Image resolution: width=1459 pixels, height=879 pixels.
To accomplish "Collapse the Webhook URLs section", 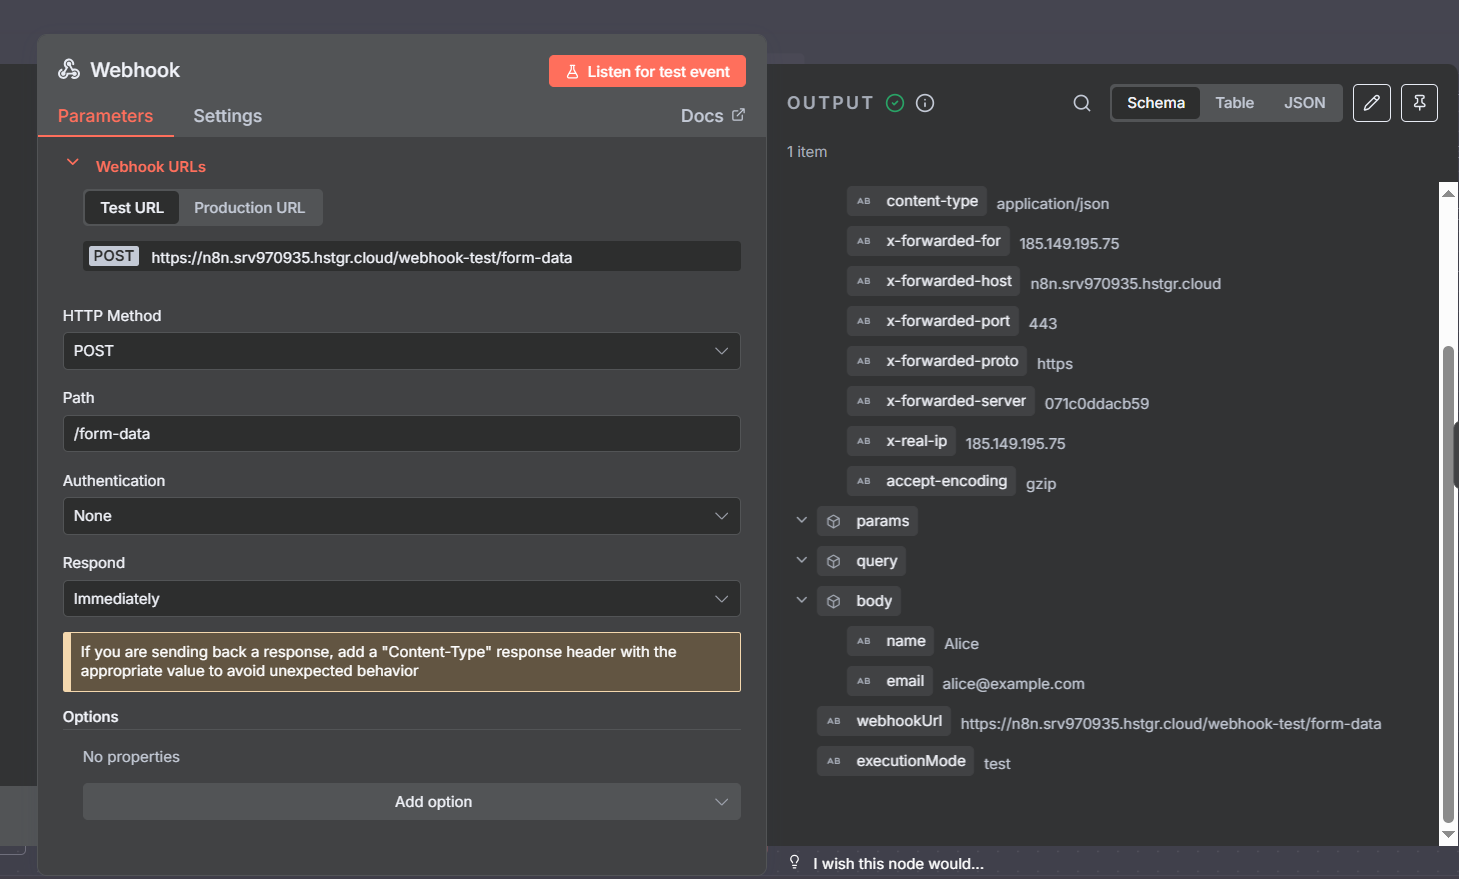I will click(x=72, y=164).
